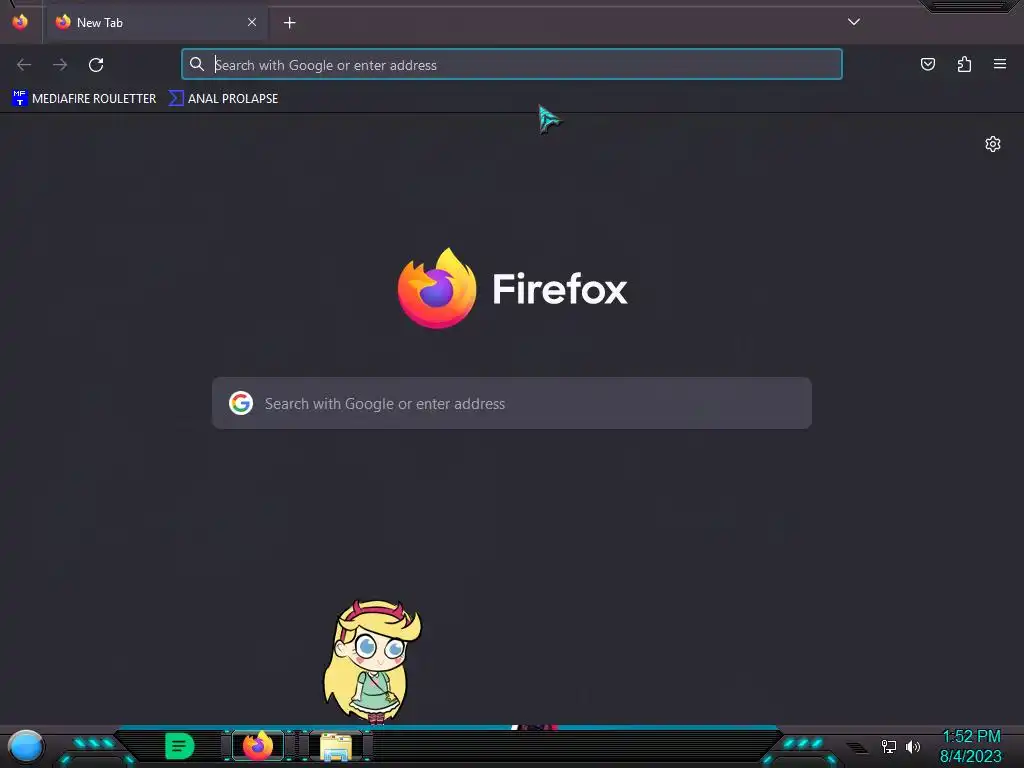Open File Explorer from the taskbar

tap(336, 747)
